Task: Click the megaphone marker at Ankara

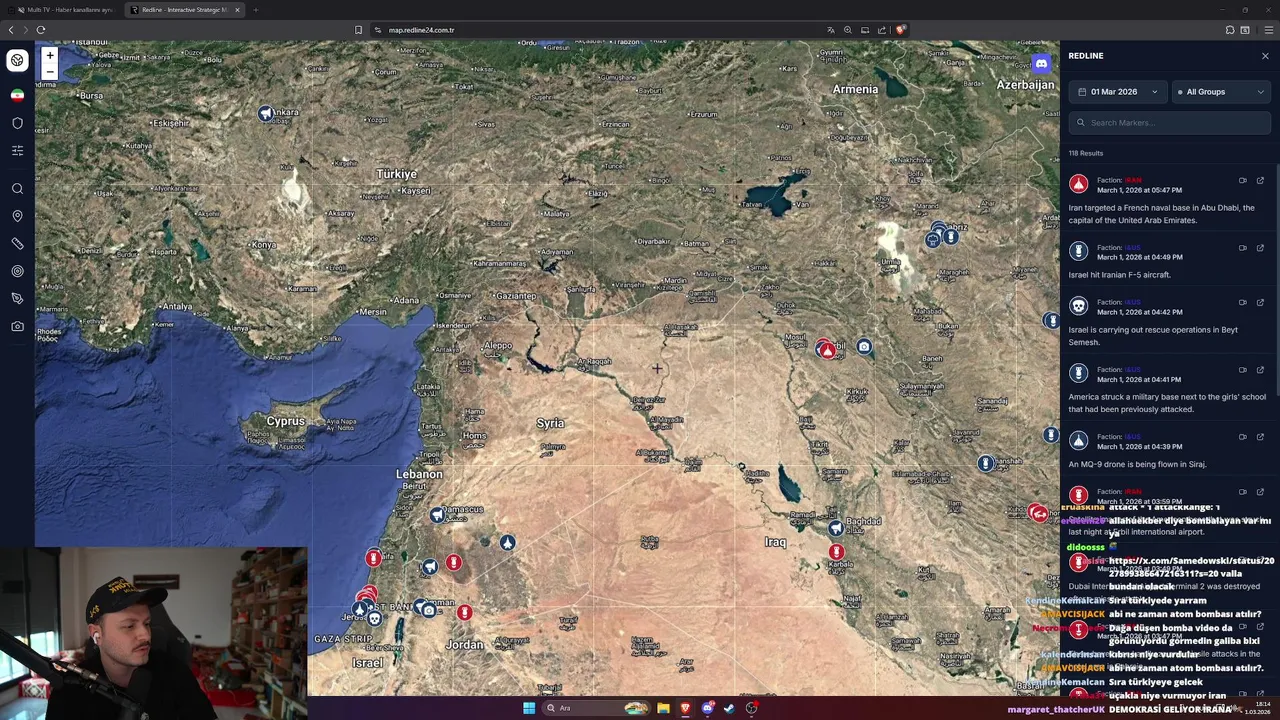Action: click(x=265, y=114)
